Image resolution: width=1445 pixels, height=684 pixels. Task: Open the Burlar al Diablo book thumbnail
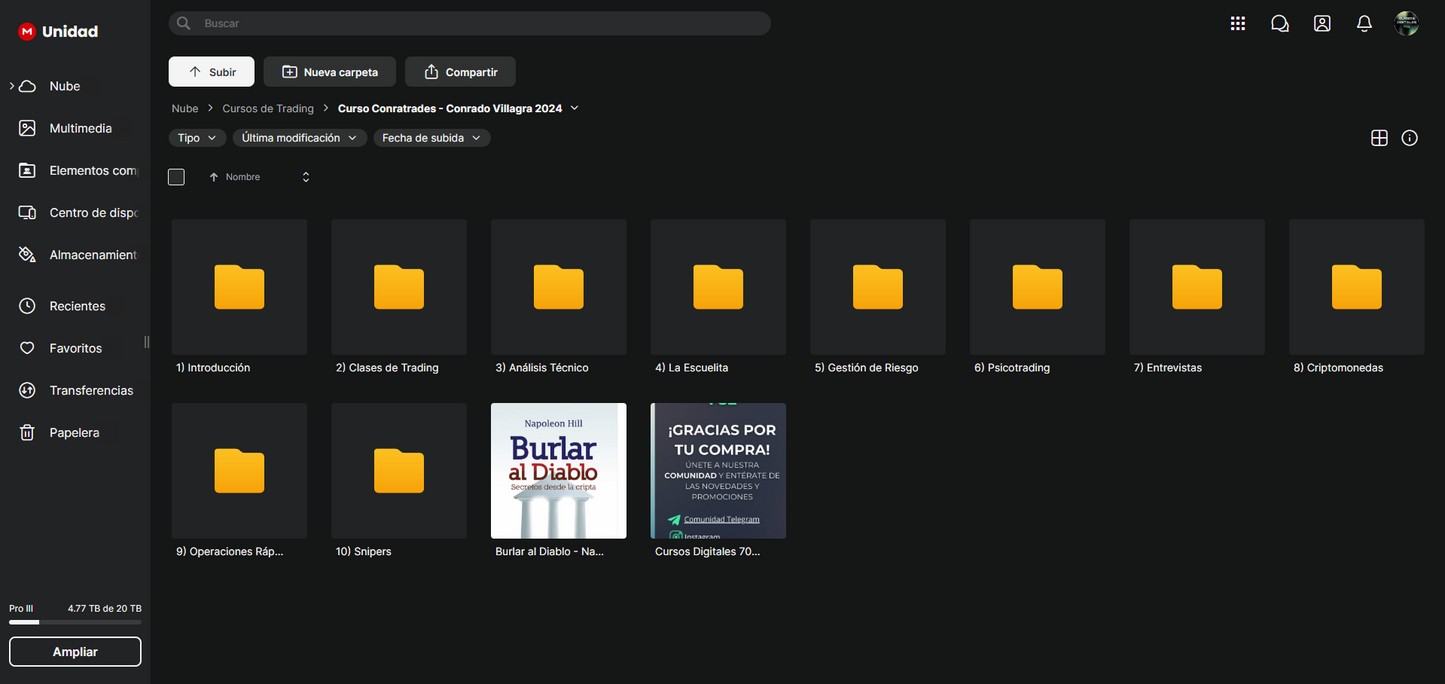(558, 471)
